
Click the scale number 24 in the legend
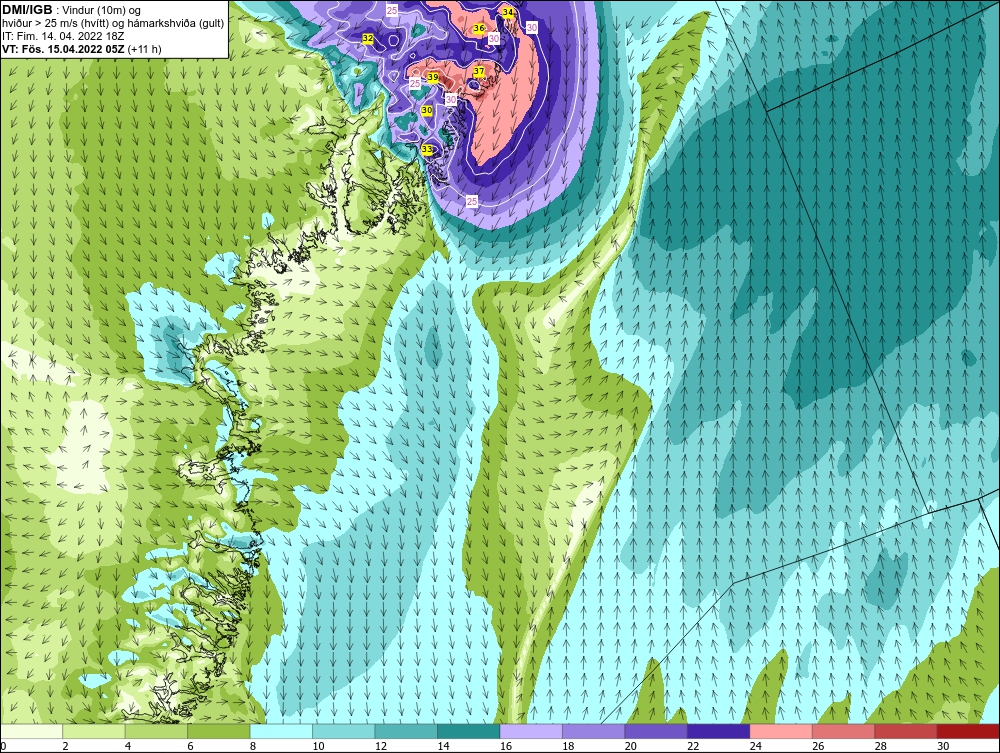[756, 746]
